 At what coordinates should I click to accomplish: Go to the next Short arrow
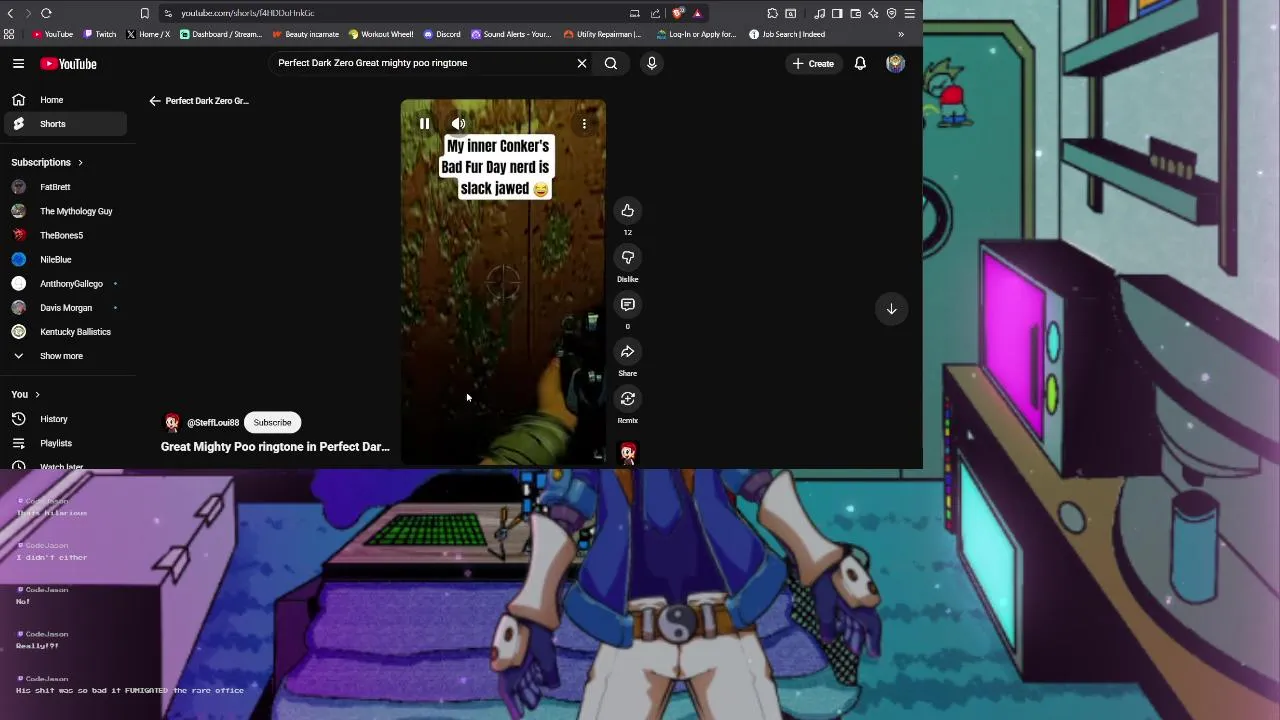tap(891, 308)
